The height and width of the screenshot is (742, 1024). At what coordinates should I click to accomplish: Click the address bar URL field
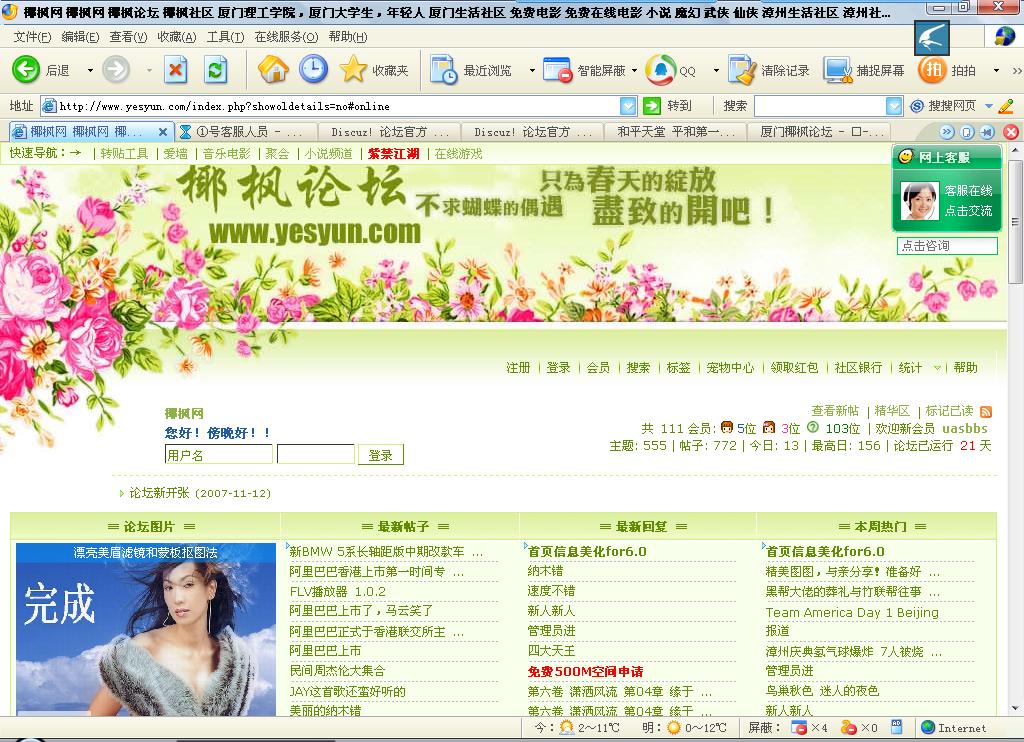coord(330,106)
